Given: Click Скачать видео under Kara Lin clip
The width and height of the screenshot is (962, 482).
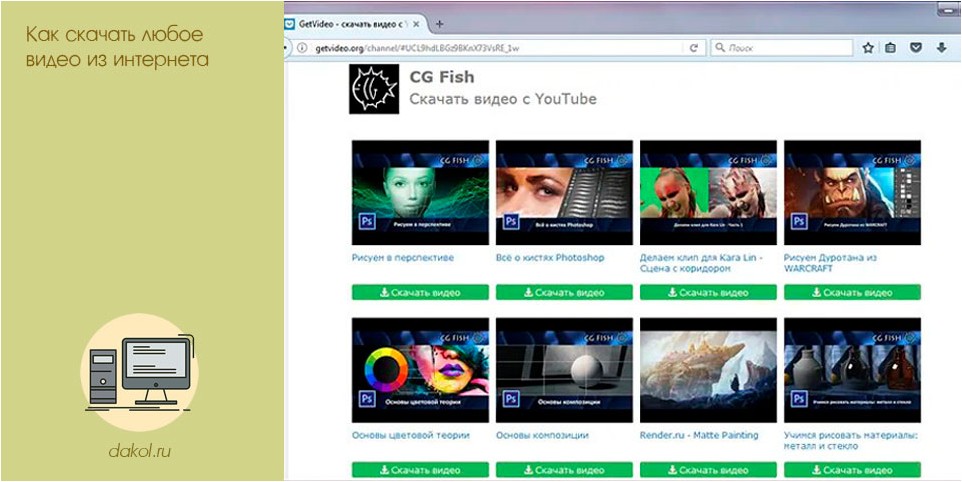Looking at the screenshot, I should point(708,293).
